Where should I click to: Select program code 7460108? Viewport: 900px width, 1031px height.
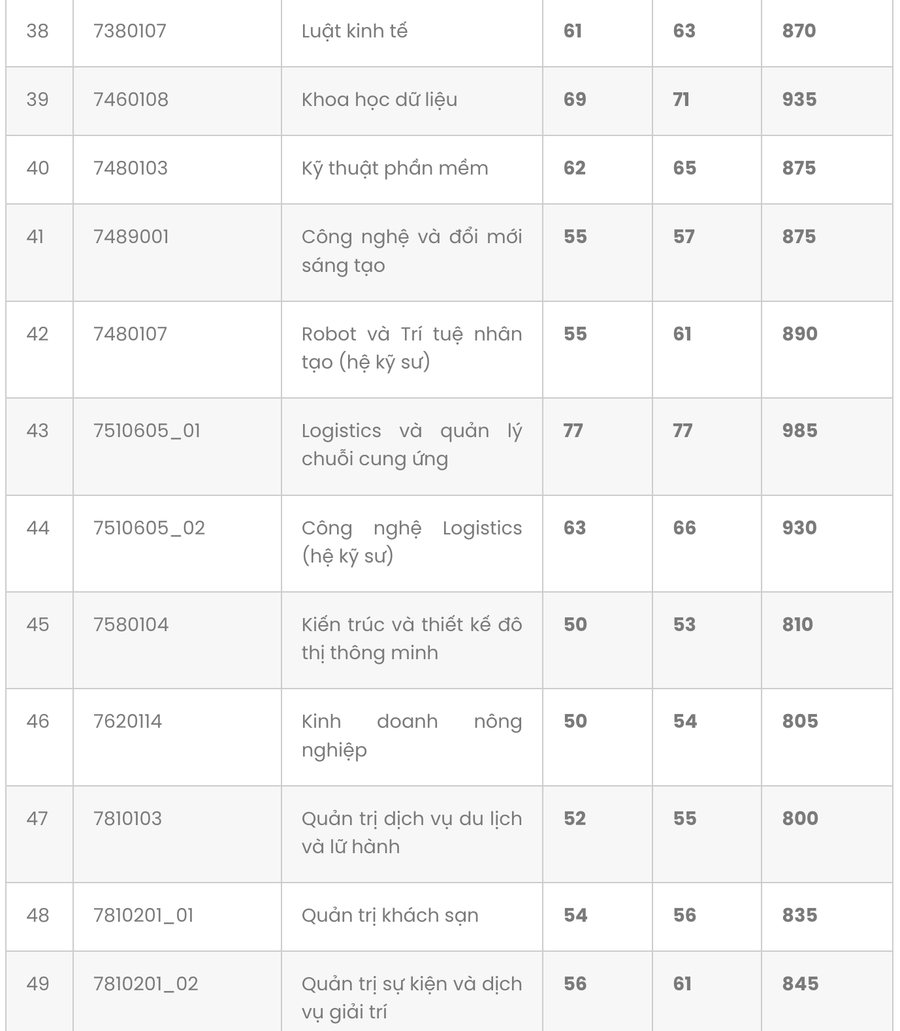click(x=131, y=100)
